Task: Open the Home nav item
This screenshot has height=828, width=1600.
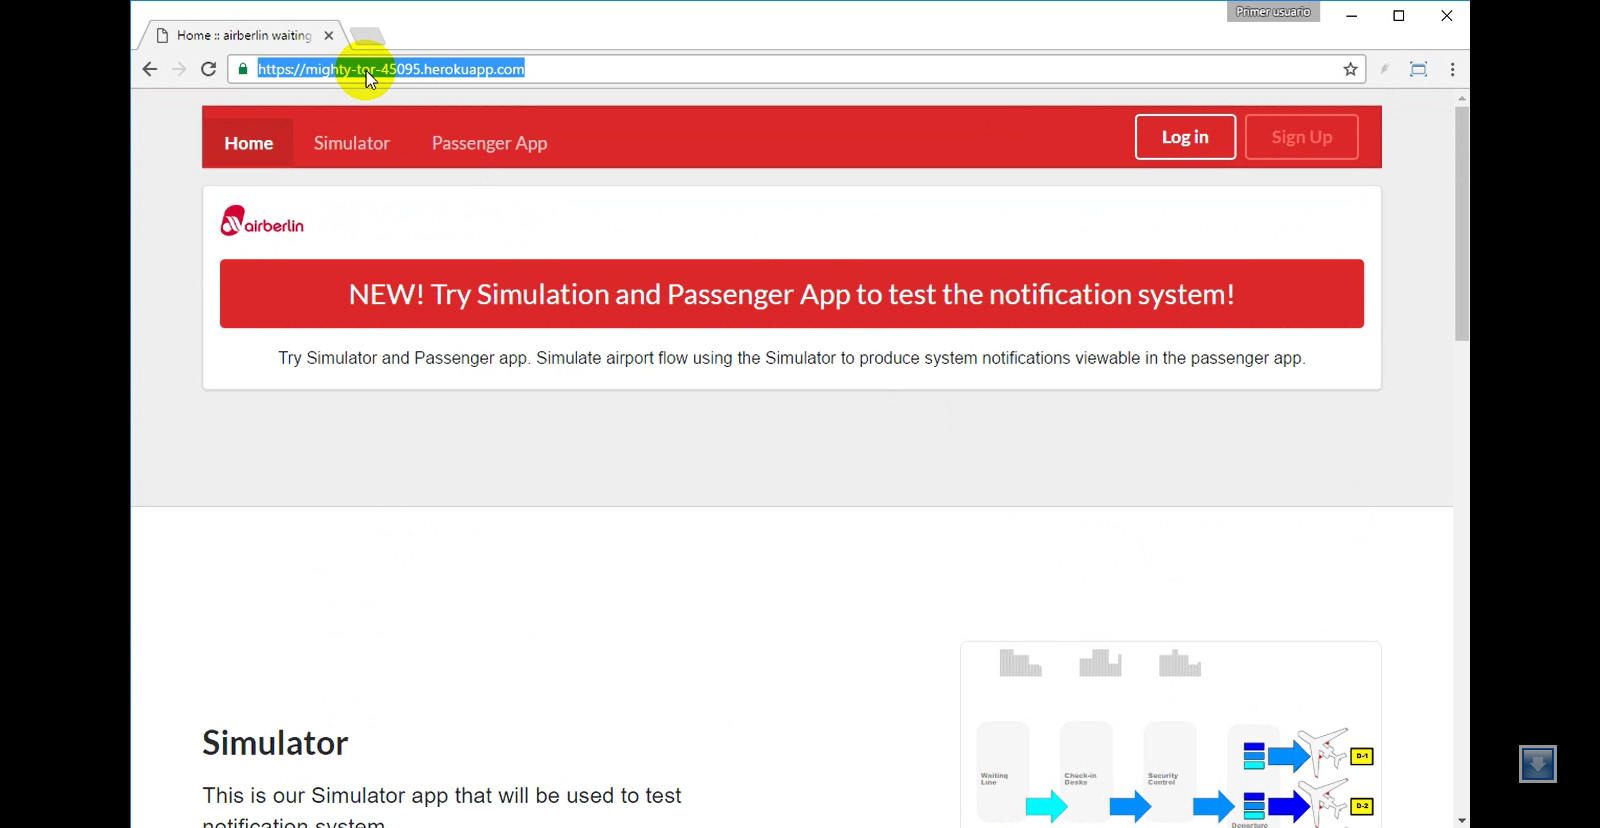Action: tap(248, 143)
